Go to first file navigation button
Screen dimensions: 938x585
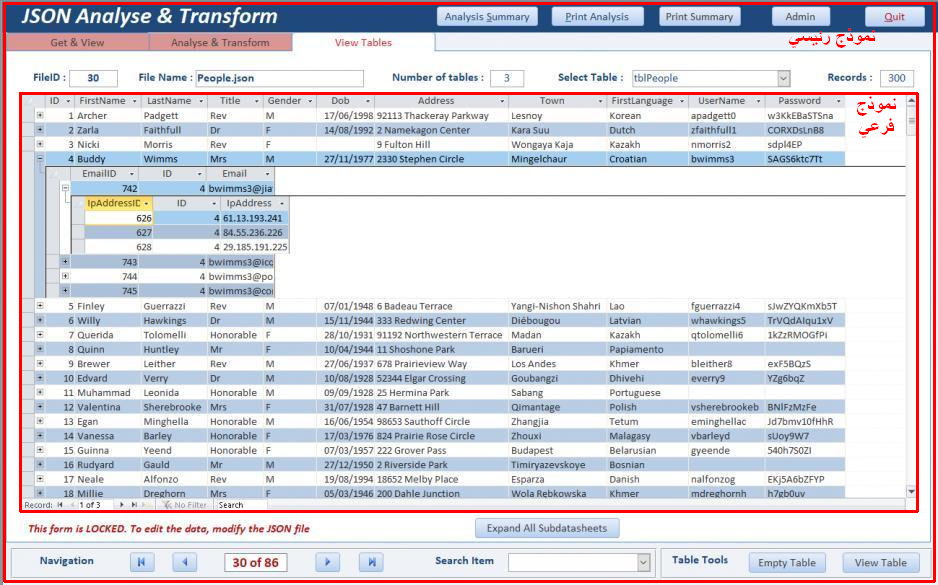[142, 562]
